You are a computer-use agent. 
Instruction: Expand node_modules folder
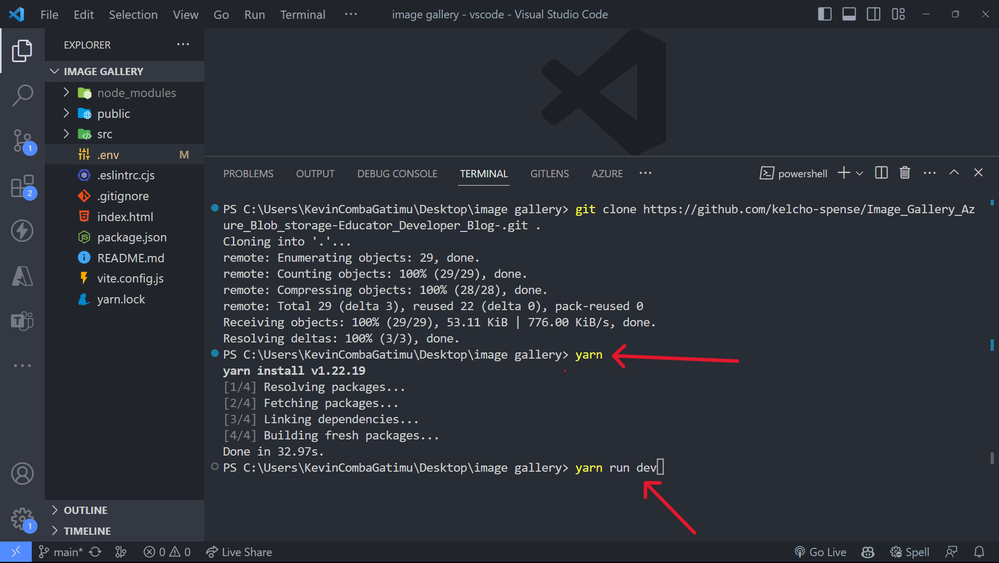pos(125,93)
